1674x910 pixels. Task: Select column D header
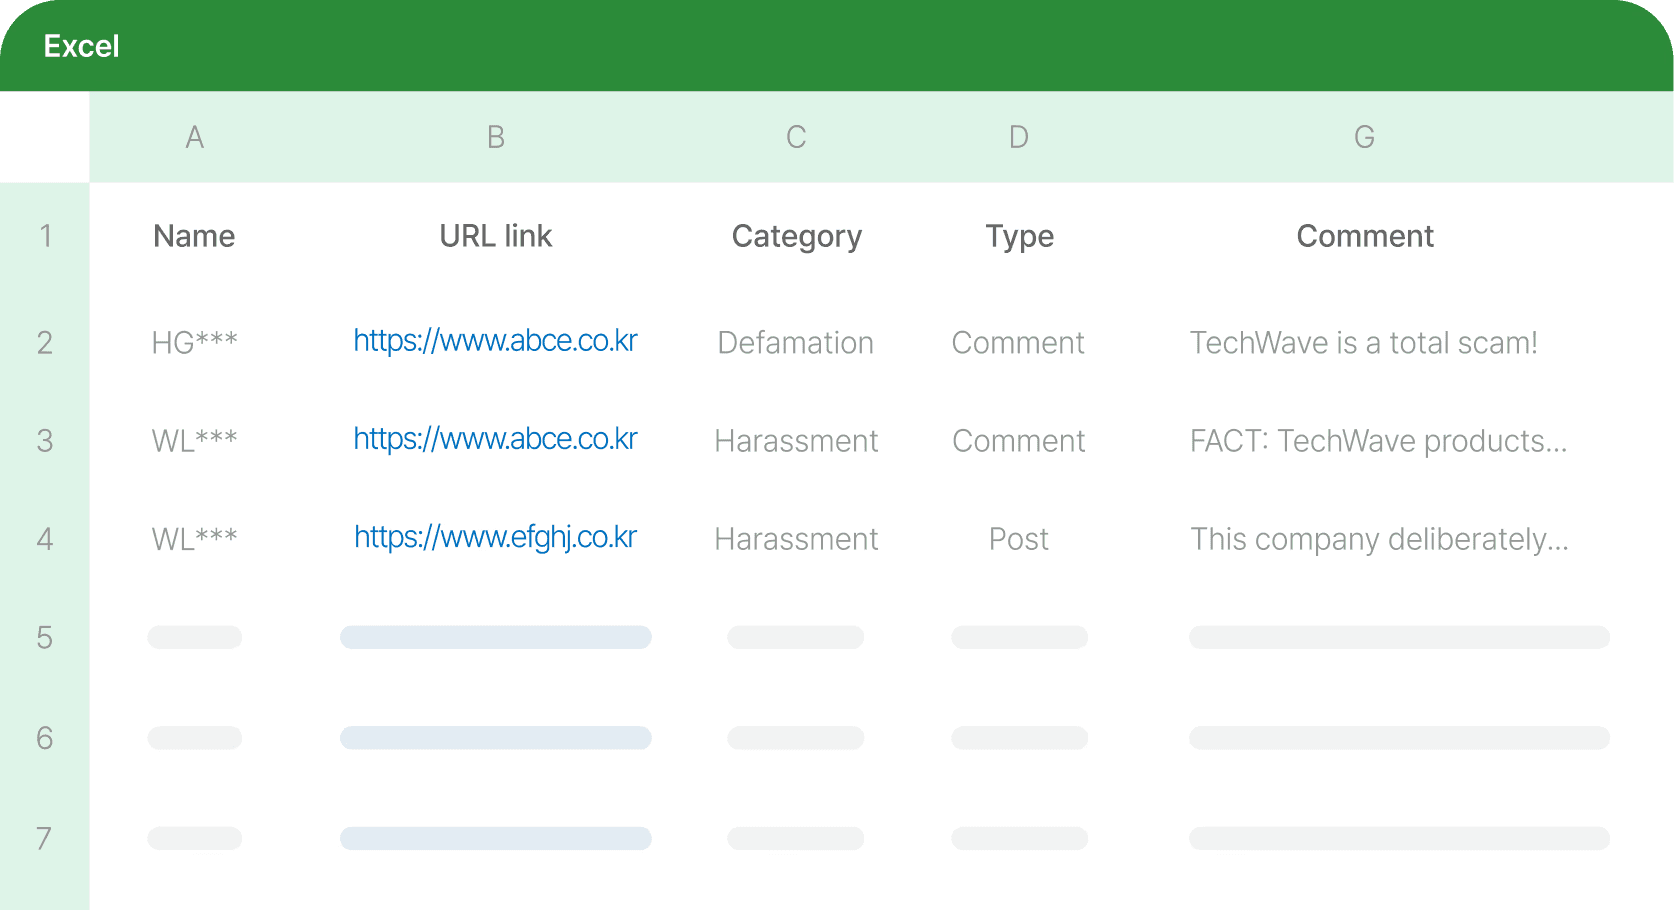click(x=1019, y=137)
